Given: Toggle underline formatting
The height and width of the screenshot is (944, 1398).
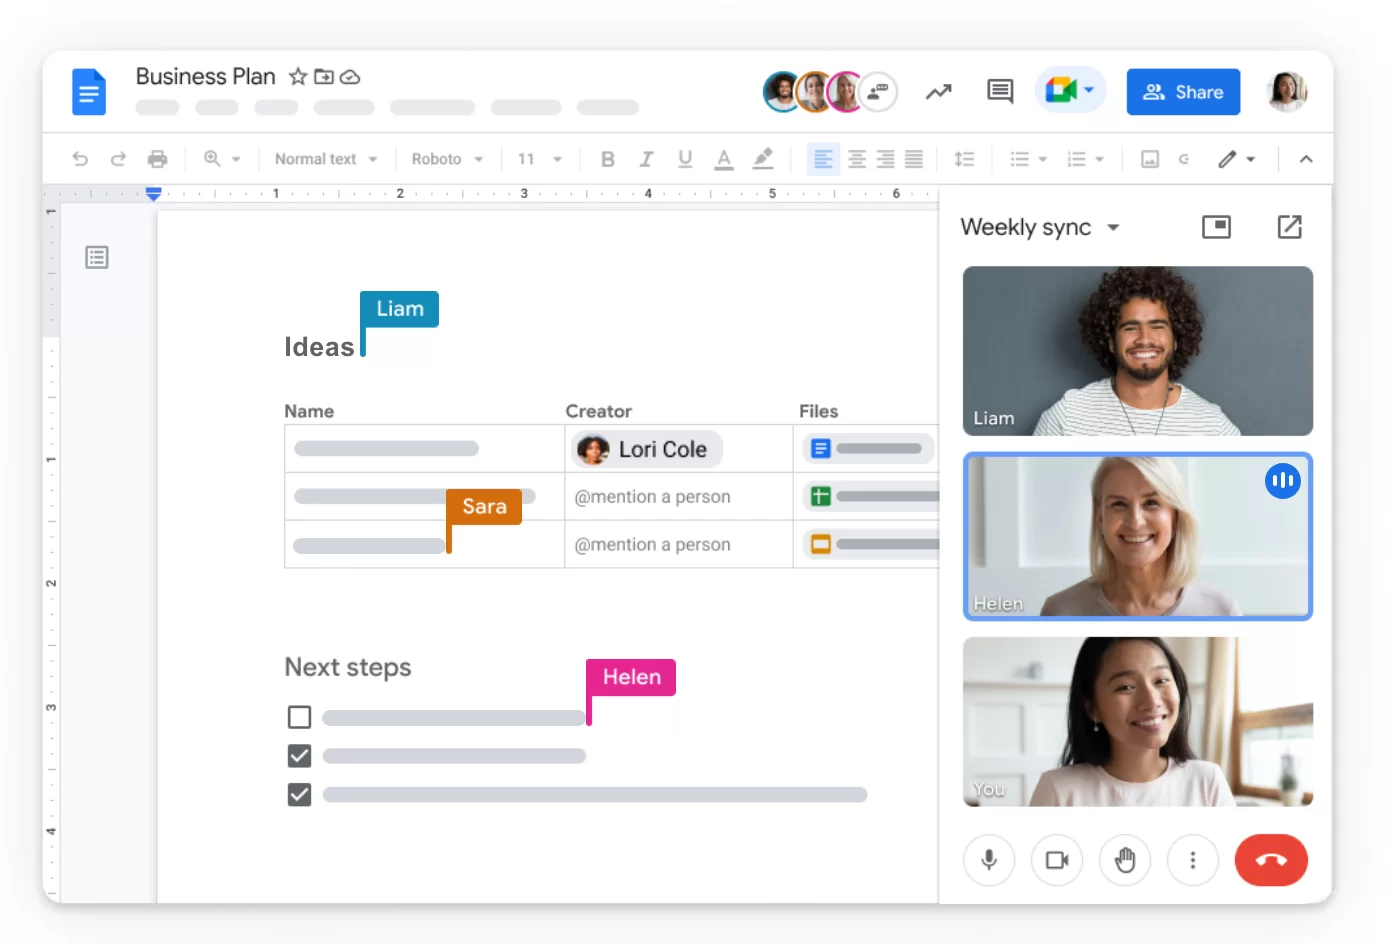Looking at the screenshot, I should pos(685,159).
